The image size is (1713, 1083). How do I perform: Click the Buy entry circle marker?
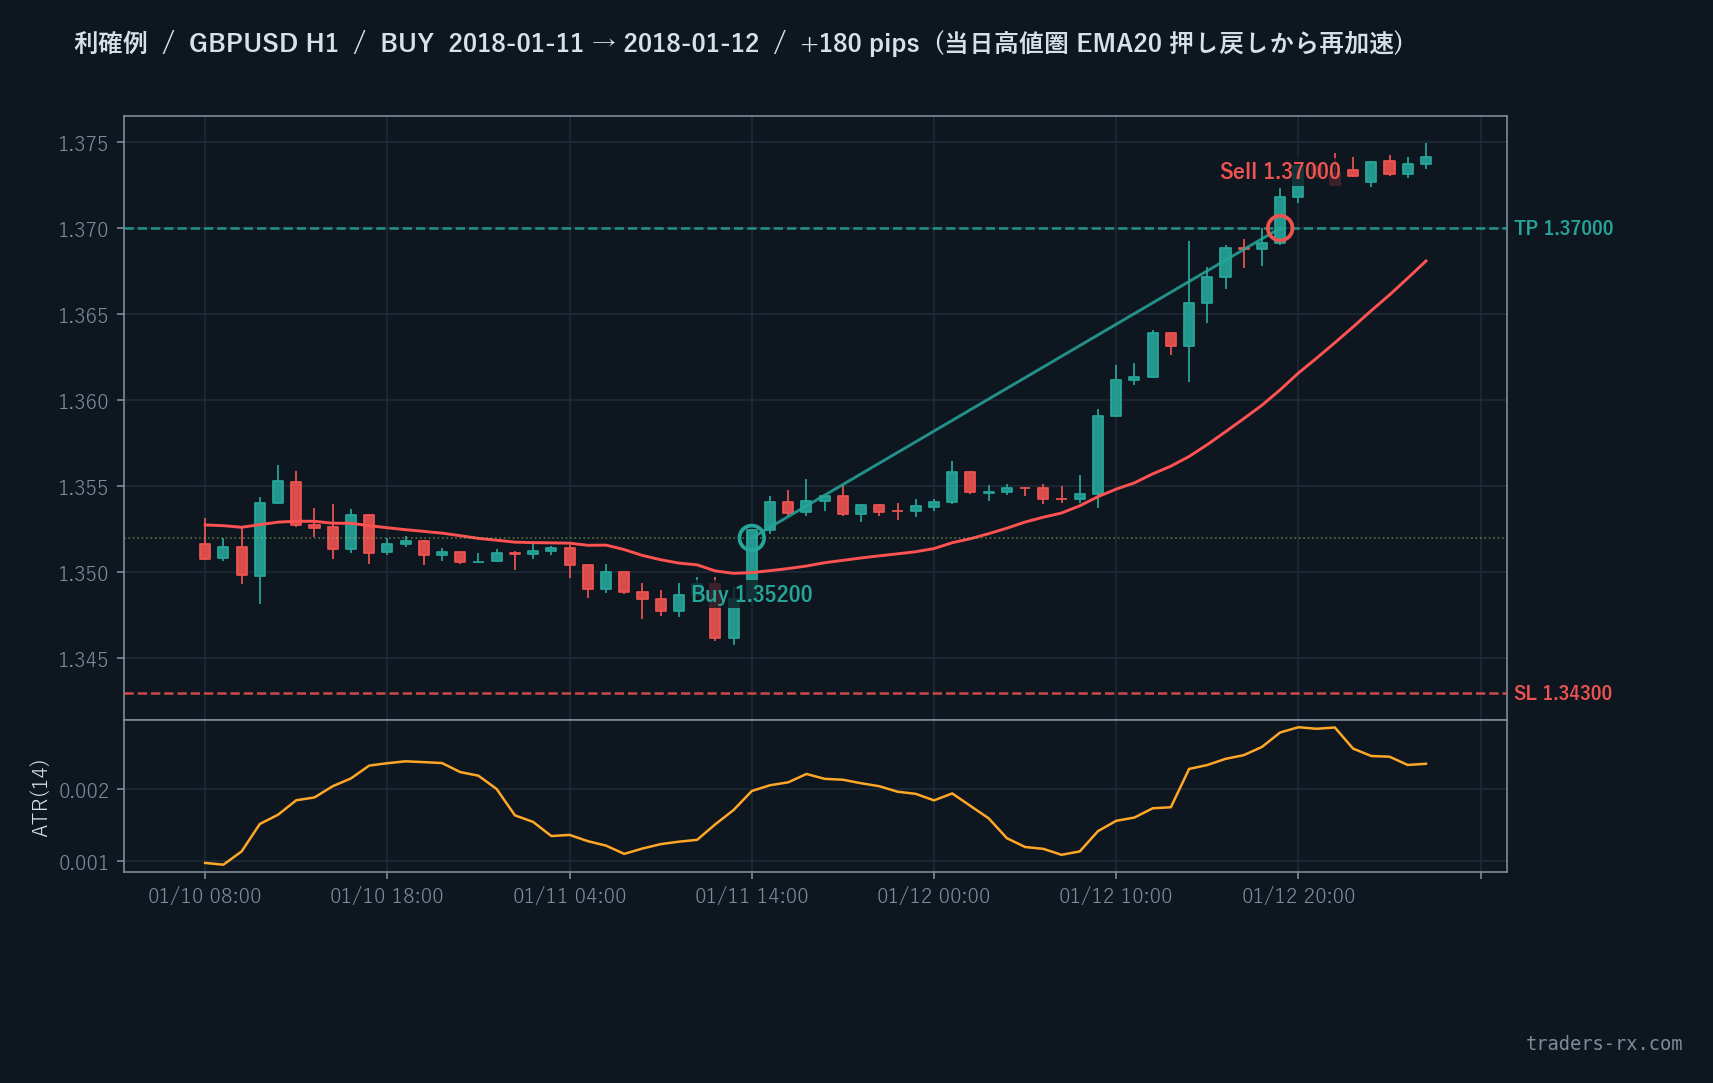pyautogui.click(x=751, y=538)
